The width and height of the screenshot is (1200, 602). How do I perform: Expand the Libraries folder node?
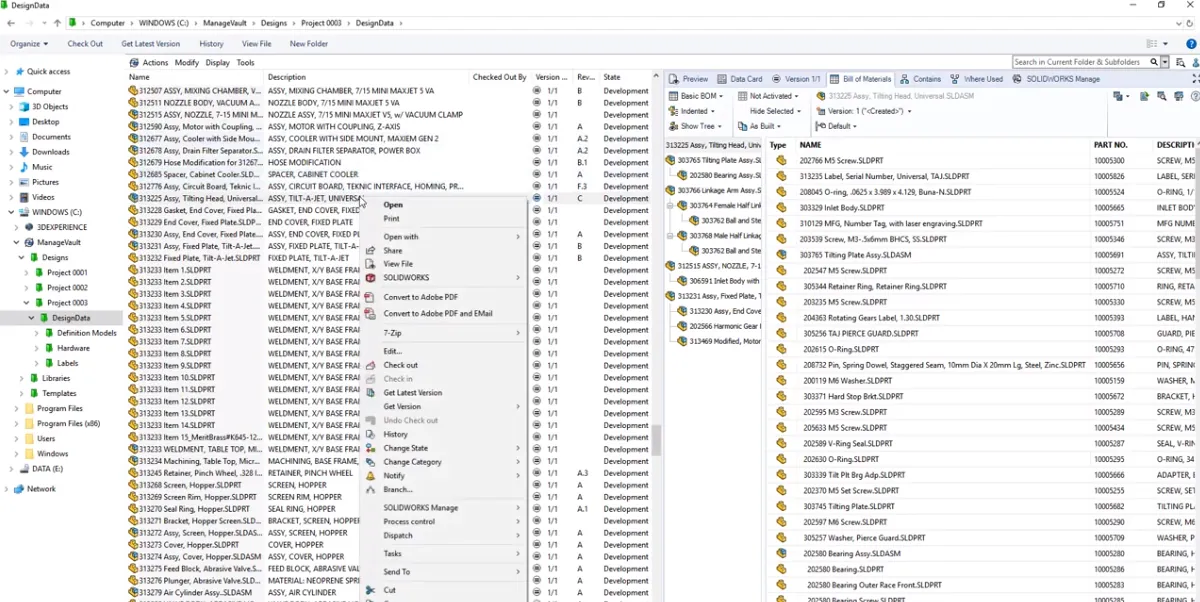click(x=22, y=378)
